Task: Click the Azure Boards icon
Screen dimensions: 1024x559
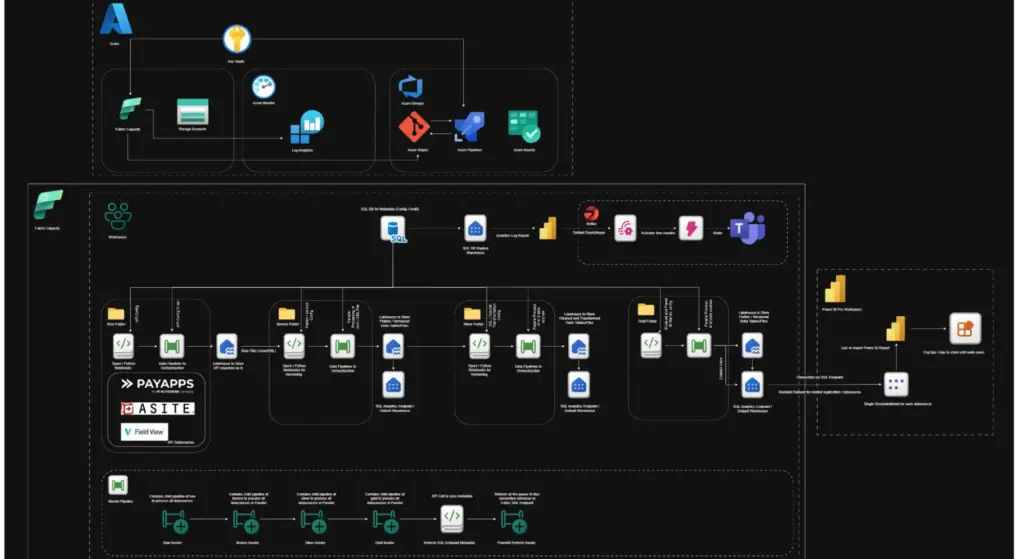Action: coord(523,126)
